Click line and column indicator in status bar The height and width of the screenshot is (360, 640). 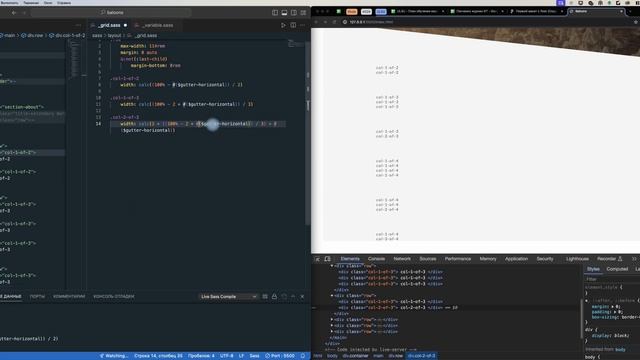158,356
